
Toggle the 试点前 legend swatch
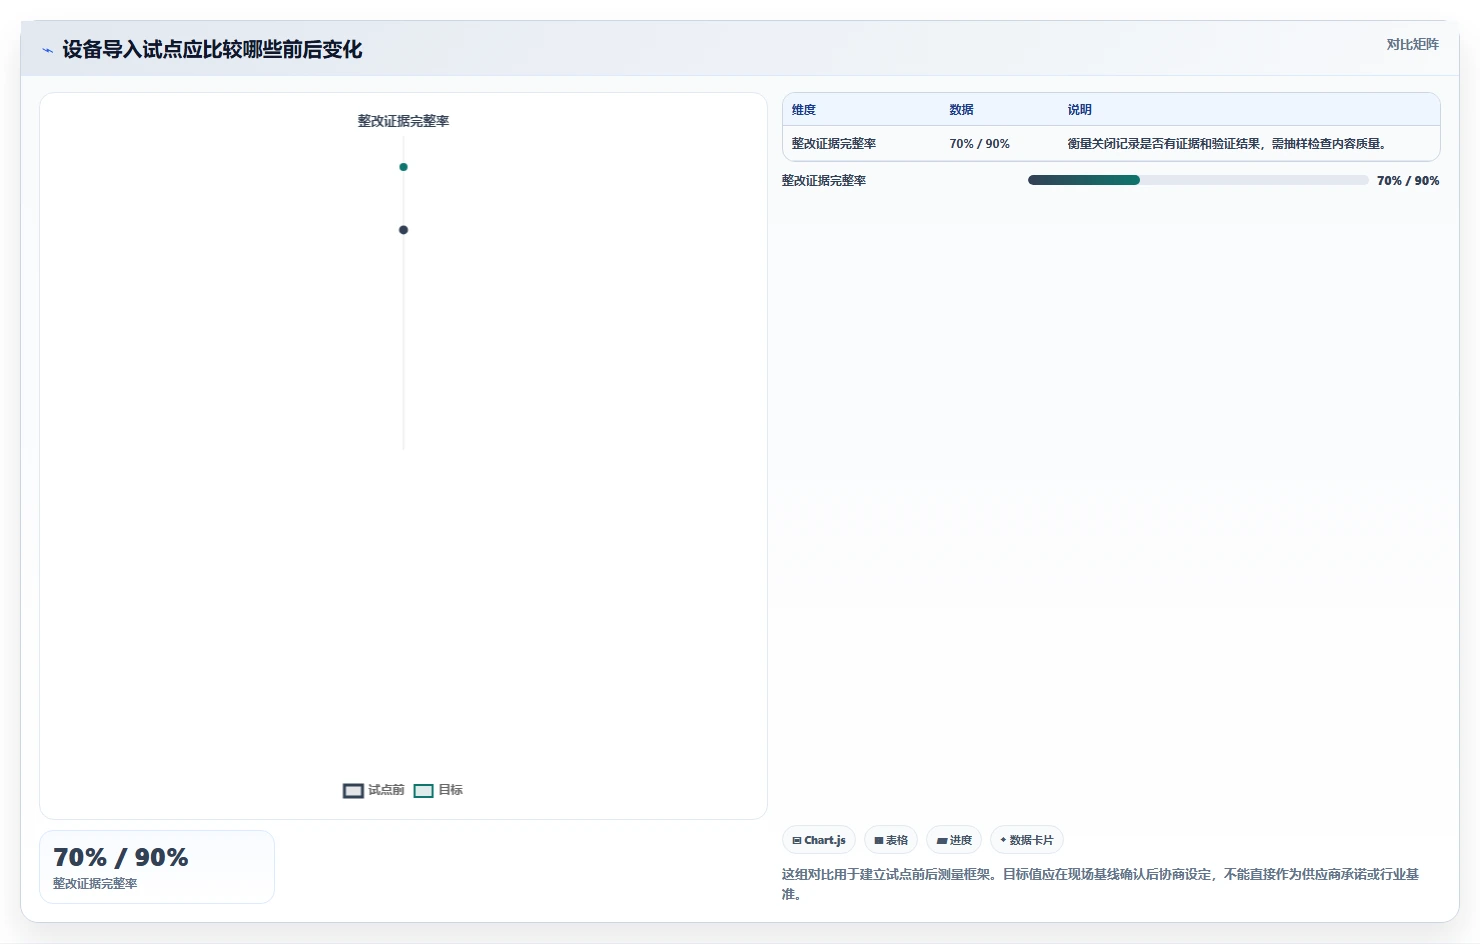point(353,790)
